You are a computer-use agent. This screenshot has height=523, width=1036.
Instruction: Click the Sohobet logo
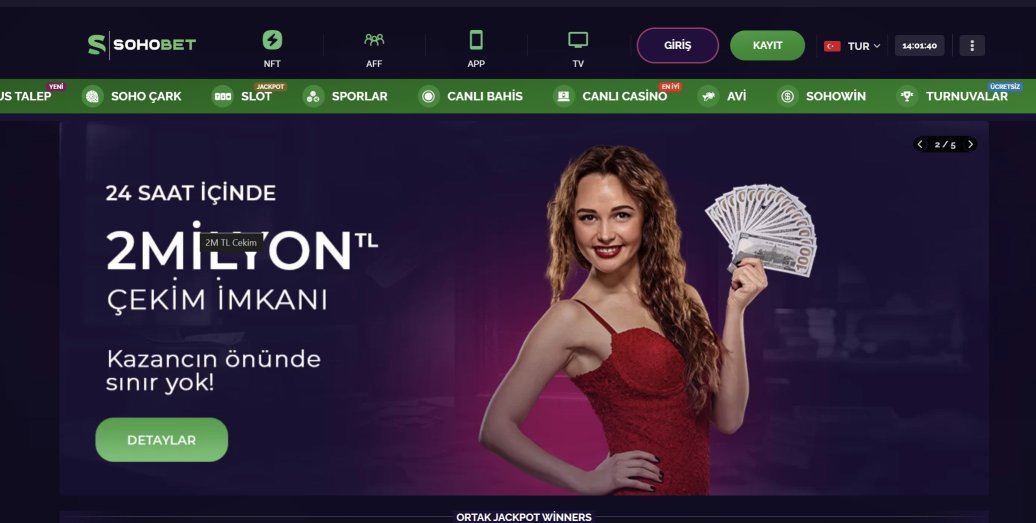click(x=142, y=45)
